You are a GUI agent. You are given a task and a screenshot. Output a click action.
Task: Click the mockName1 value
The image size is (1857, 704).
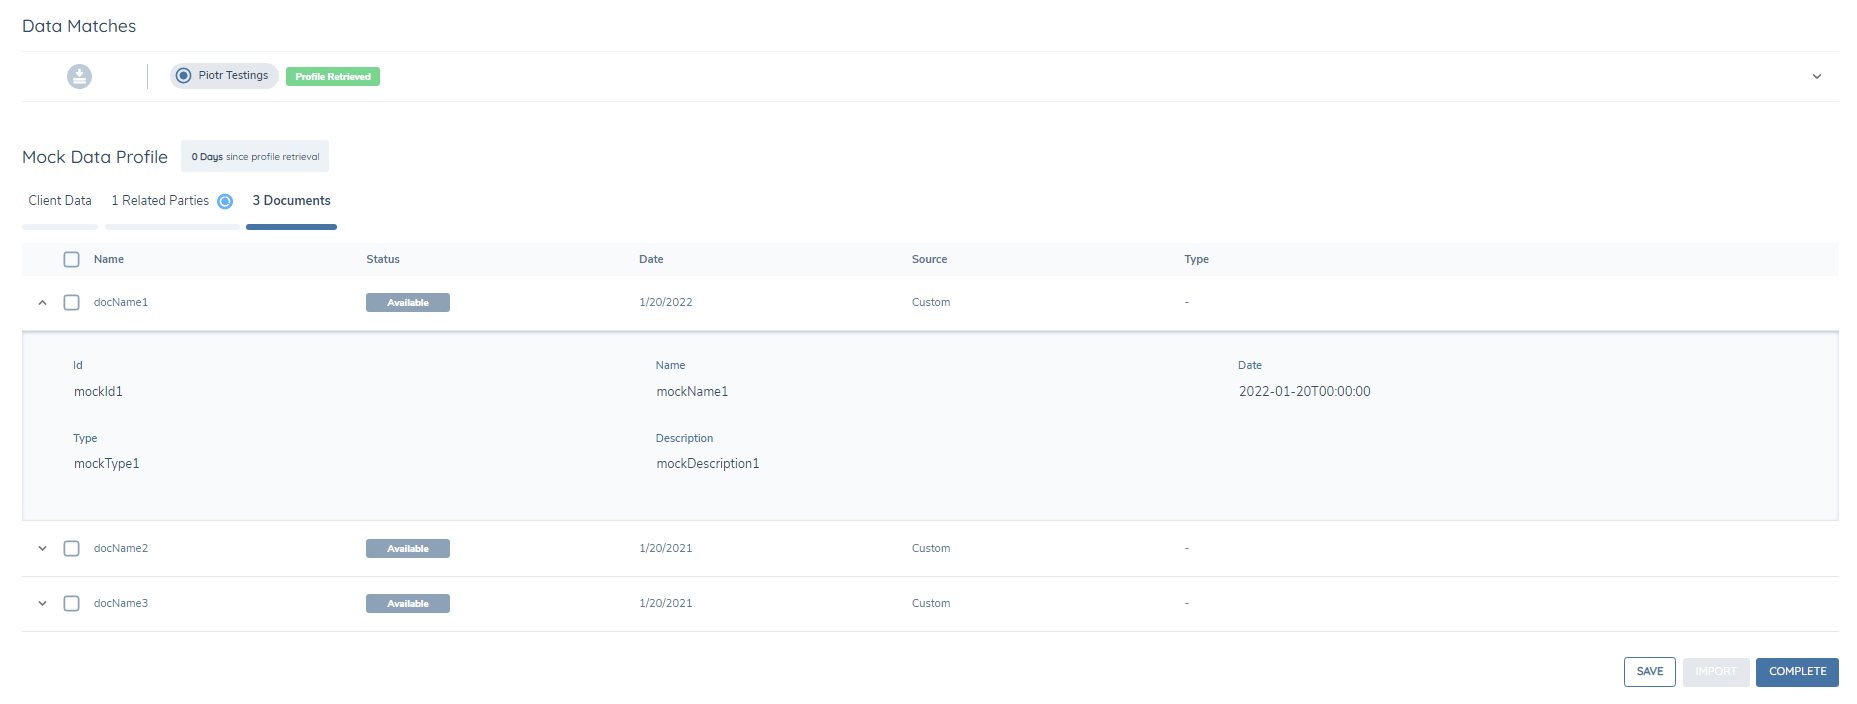point(692,391)
